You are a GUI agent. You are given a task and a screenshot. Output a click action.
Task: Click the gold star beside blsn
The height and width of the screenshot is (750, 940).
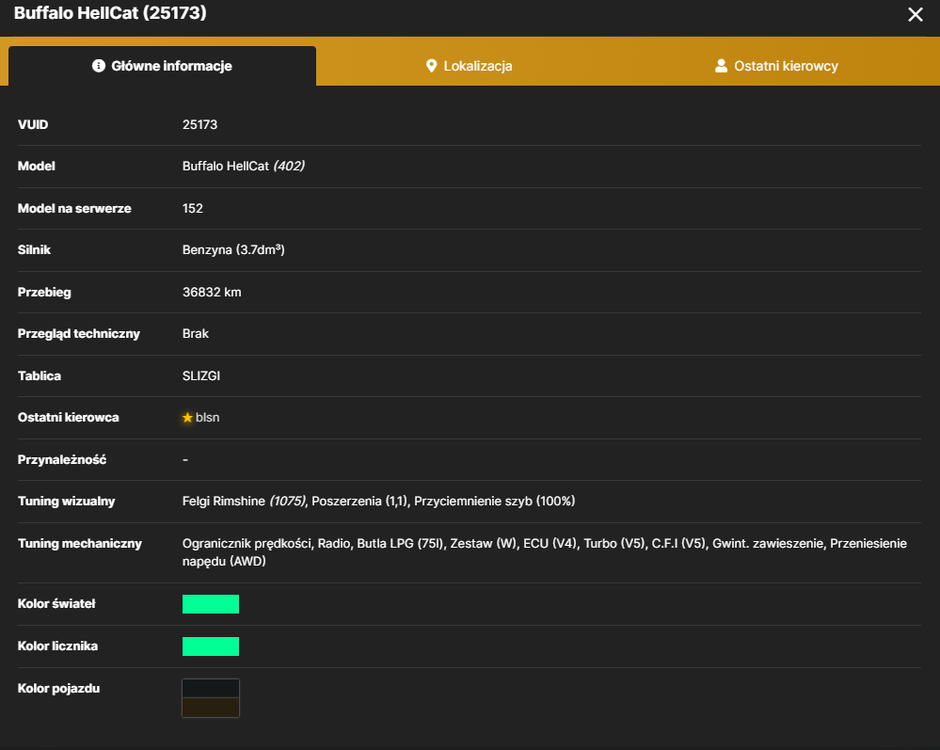click(188, 417)
